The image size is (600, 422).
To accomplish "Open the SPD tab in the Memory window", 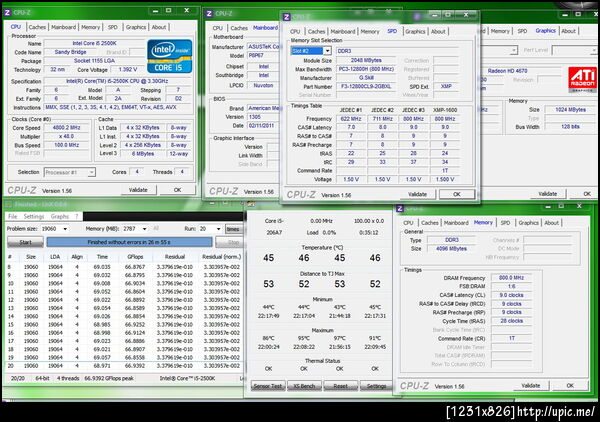I will click(x=505, y=223).
